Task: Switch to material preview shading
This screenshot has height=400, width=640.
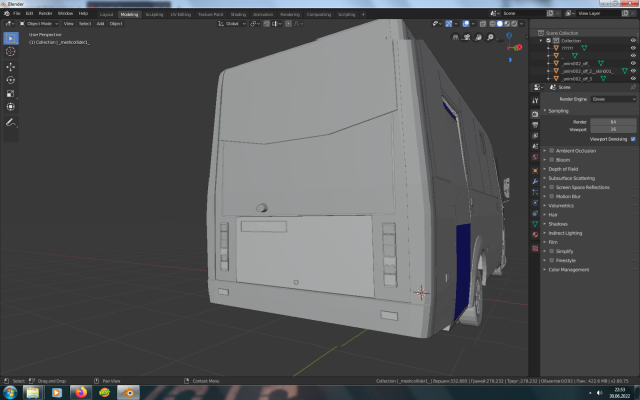Action: (x=507, y=24)
